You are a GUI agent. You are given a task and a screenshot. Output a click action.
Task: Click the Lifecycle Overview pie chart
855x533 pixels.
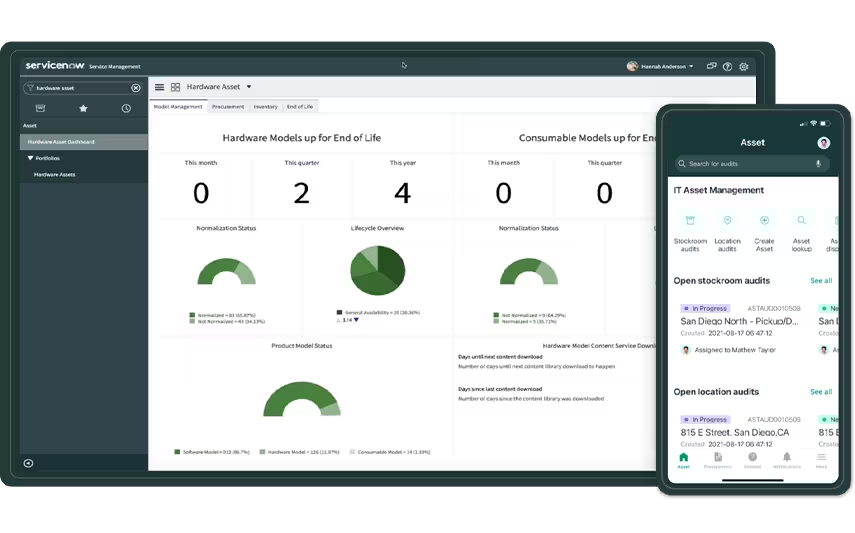[377, 270]
